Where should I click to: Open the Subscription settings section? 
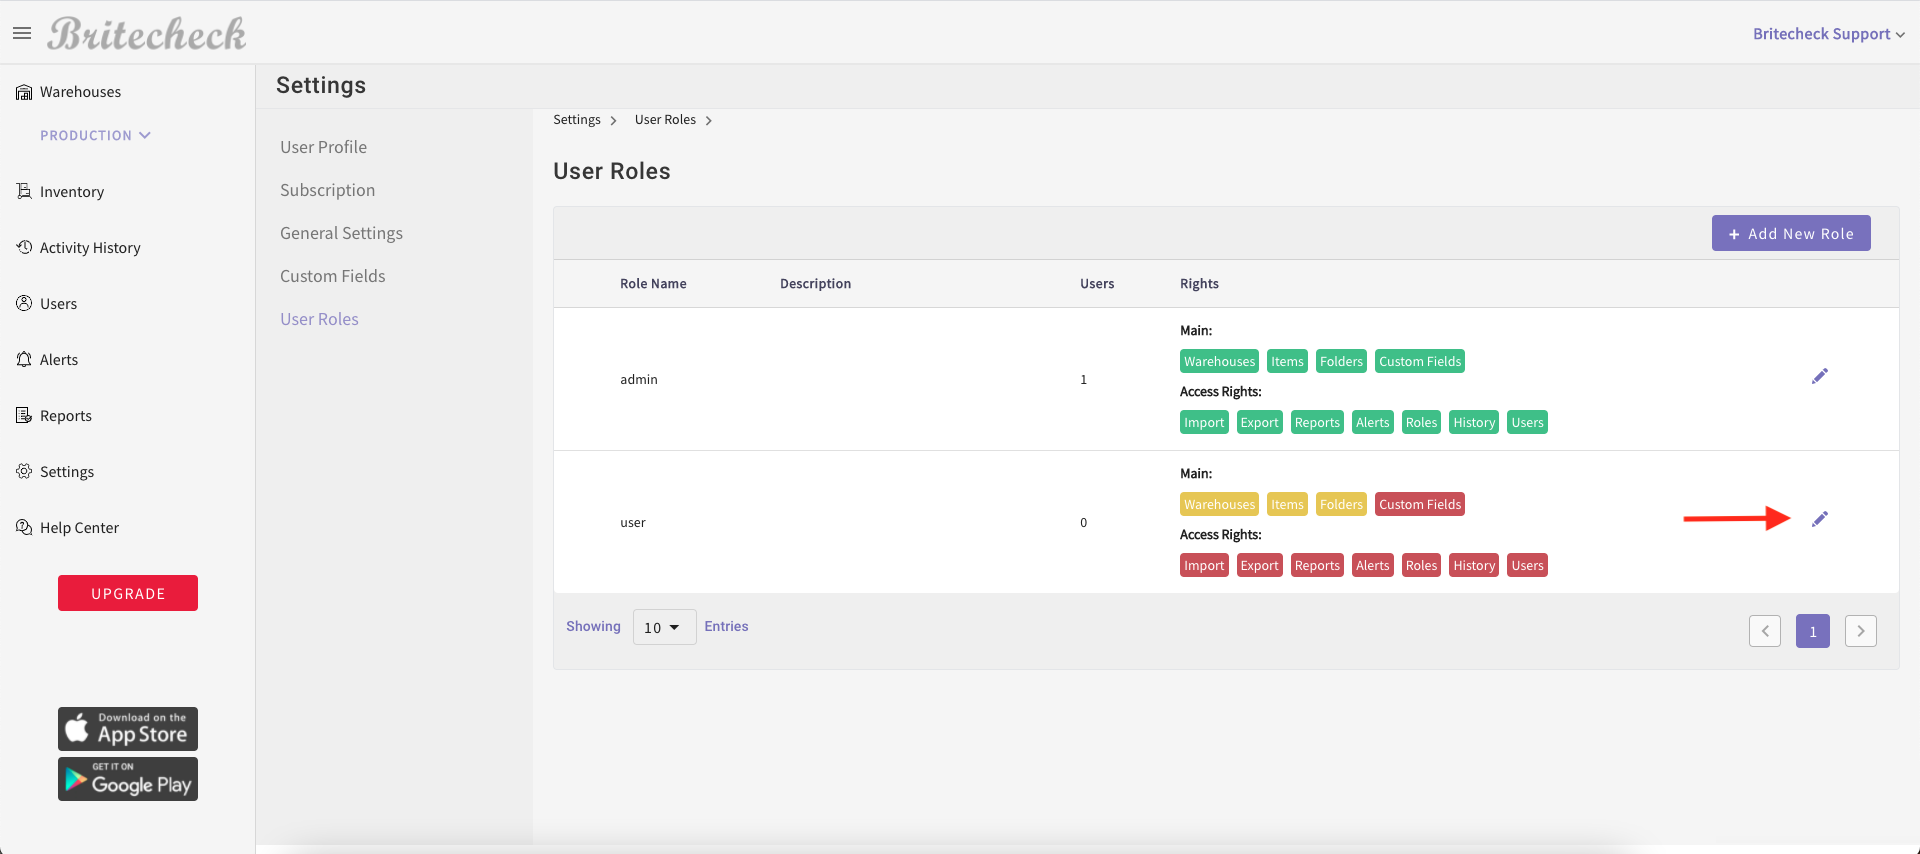(x=327, y=190)
